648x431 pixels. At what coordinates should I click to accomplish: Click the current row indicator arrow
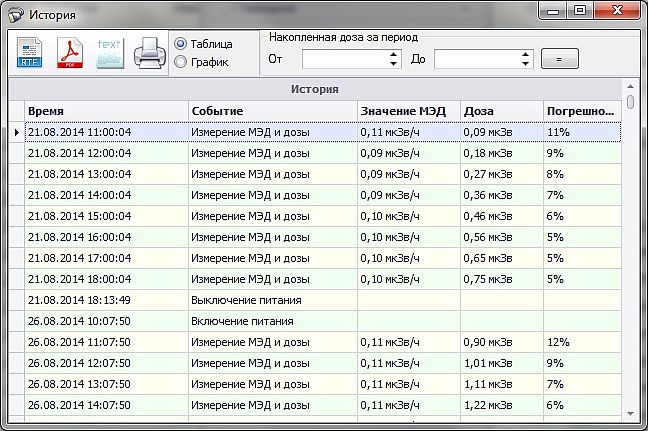coord(17,132)
